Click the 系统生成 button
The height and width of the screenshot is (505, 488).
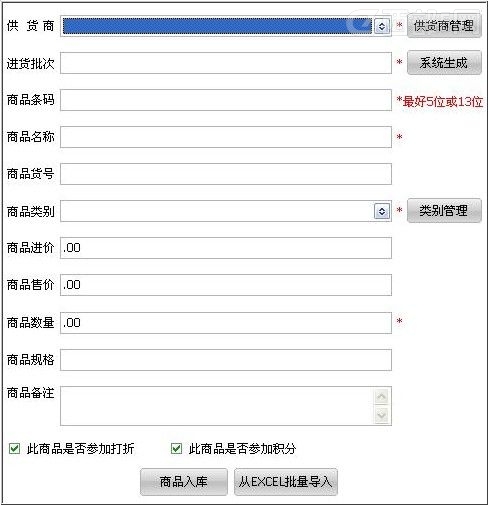(444, 62)
